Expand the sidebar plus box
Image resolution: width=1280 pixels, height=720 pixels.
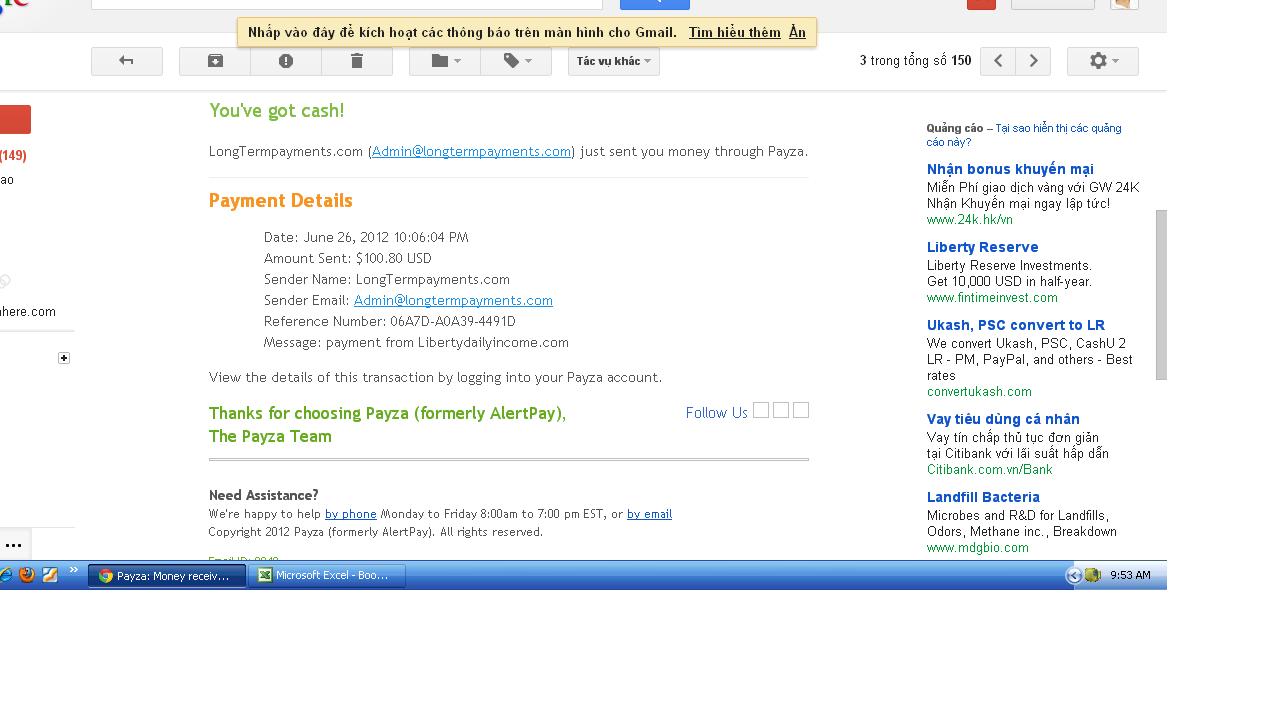[64, 358]
